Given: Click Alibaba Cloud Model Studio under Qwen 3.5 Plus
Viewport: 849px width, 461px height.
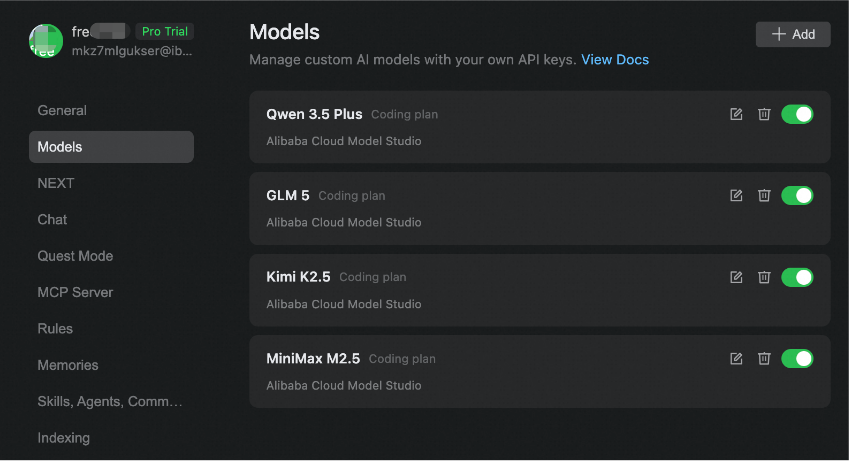Looking at the screenshot, I should pyautogui.click(x=343, y=141).
